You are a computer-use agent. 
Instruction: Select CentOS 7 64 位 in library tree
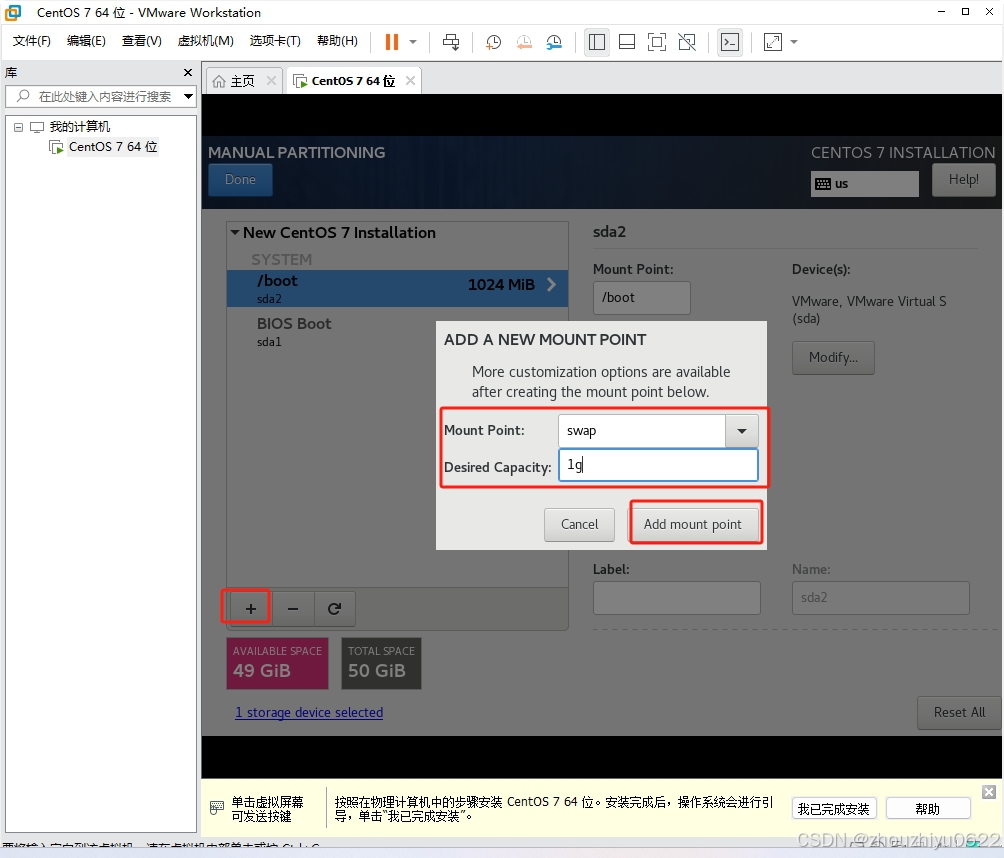tap(113, 147)
